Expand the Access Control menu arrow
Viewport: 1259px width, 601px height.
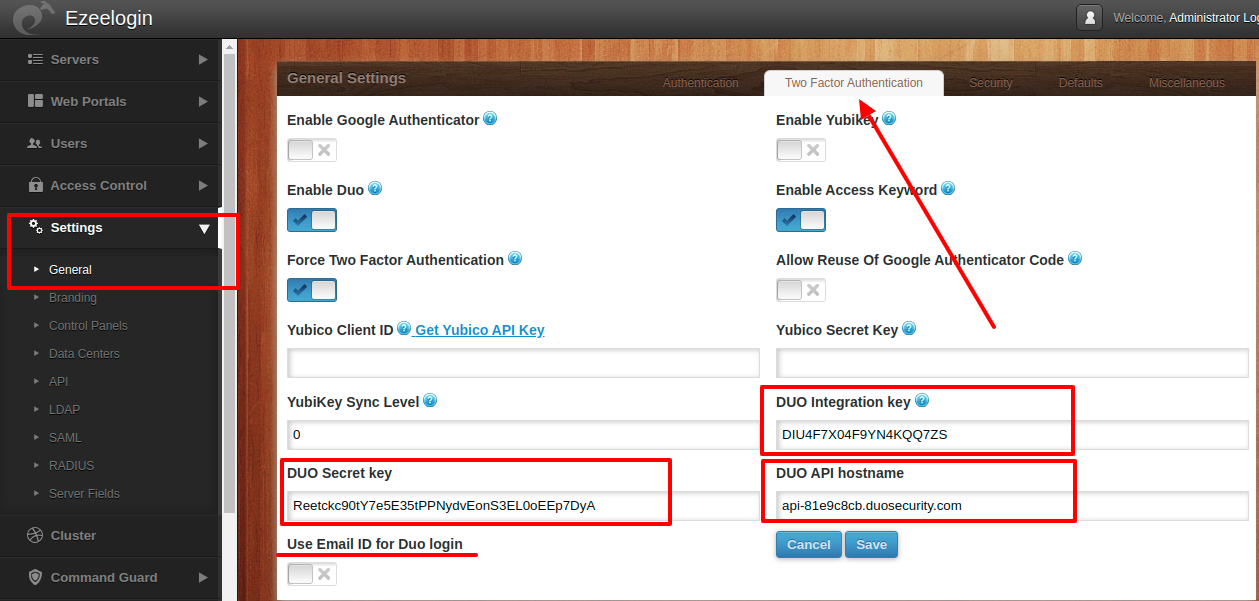pyautogui.click(x=203, y=185)
